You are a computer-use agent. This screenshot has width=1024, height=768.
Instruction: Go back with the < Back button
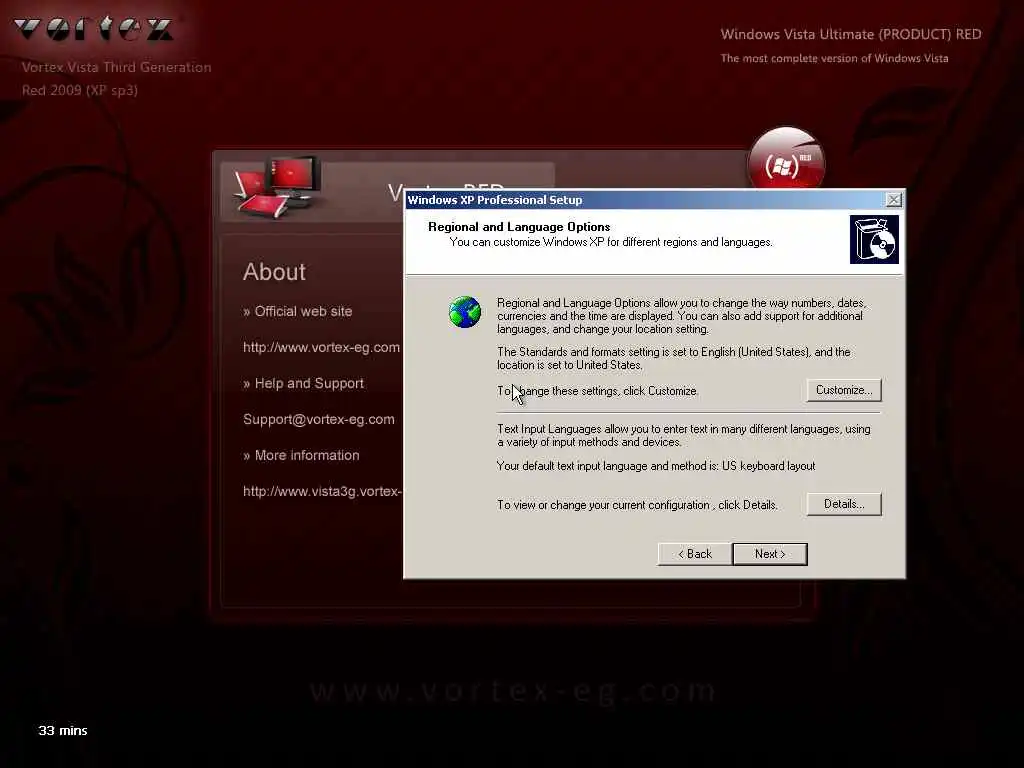[x=694, y=554]
